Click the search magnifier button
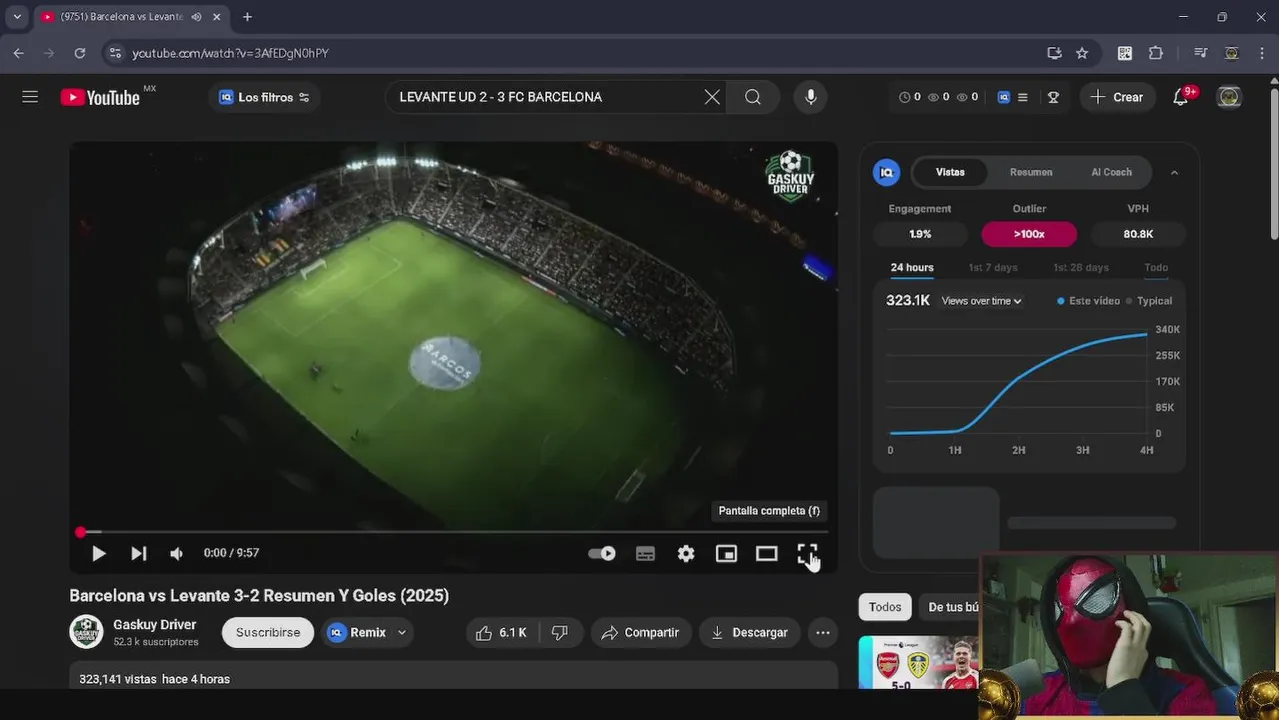Image resolution: width=1279 pixels, height=720 pixels. (x=753, y=97)
